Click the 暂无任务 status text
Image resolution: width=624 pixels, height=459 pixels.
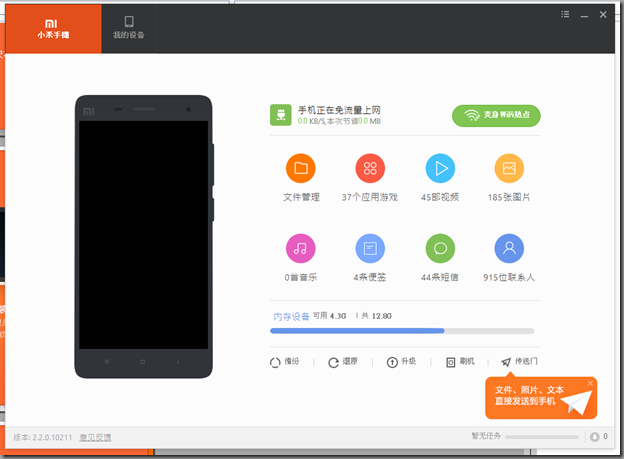[486, 436]
